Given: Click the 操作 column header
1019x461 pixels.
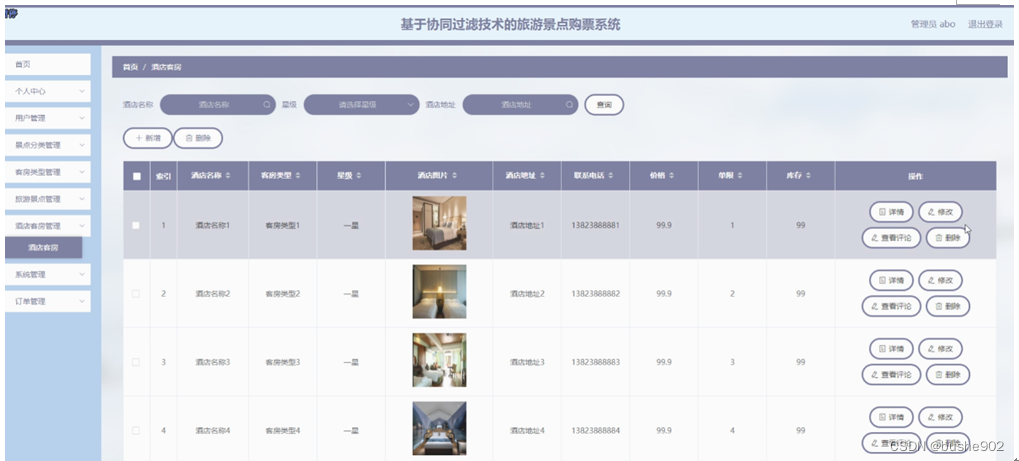Looking at the screenshot, I should (915, 176).
